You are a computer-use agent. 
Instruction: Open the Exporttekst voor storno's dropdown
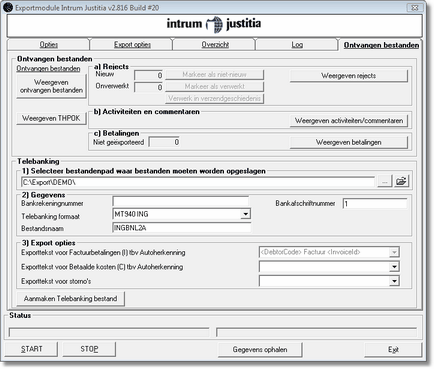point(394,281)
